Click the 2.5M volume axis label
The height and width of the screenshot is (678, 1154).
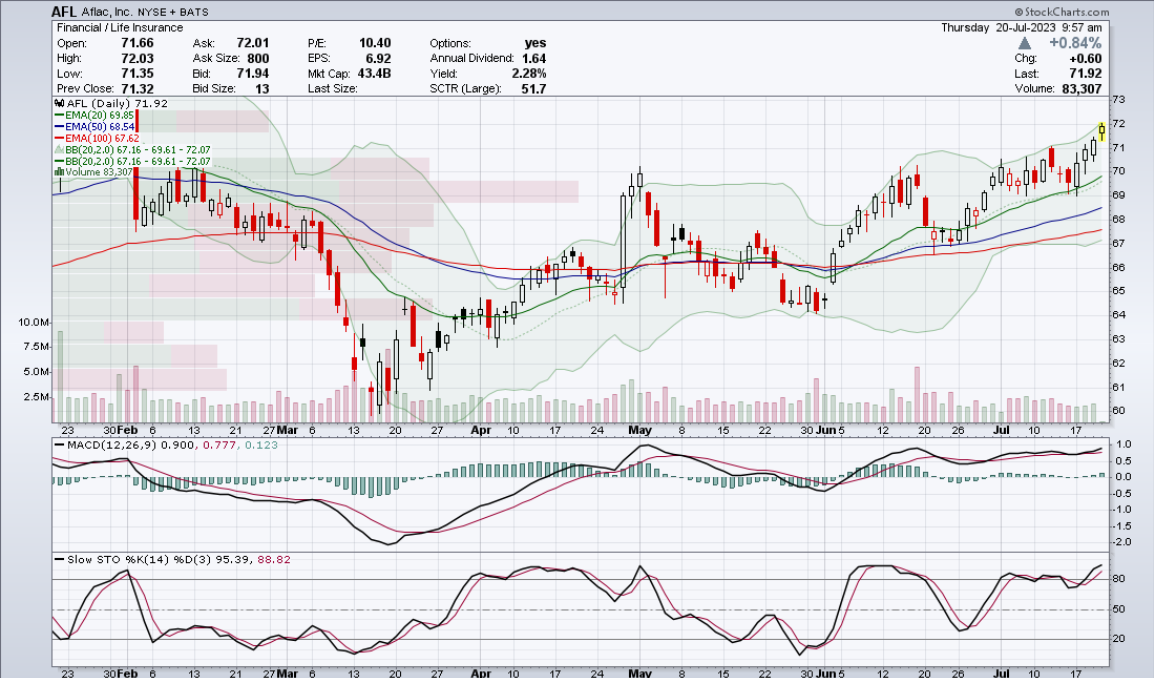click(x=37, y=397)
